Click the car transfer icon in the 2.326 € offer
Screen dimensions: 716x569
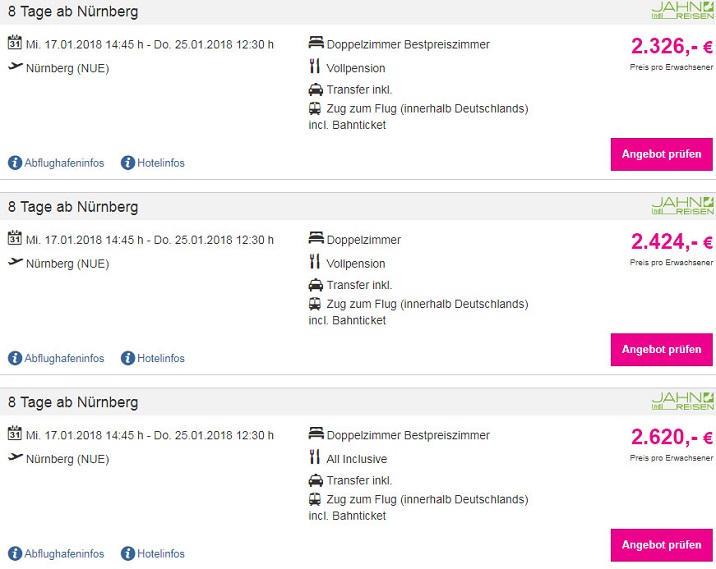click(x=316, y=89)
